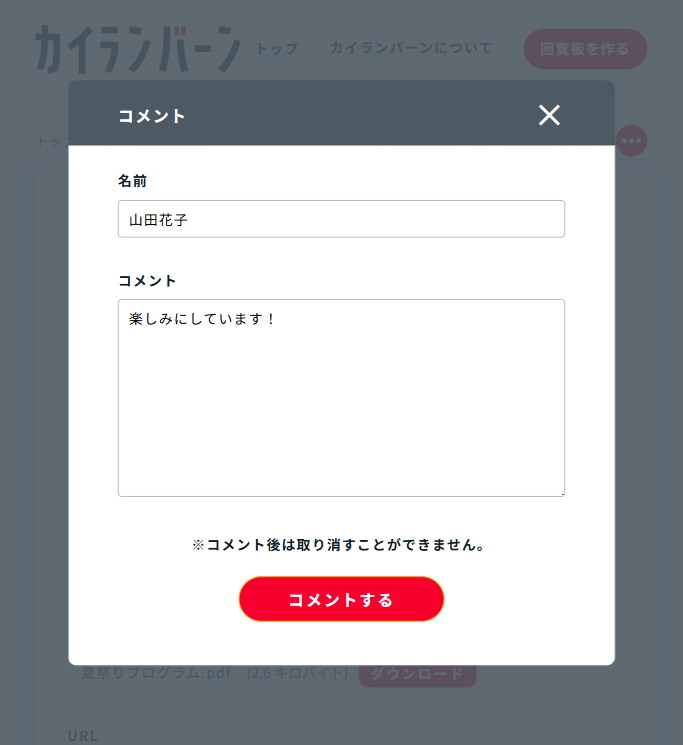The height and width of the screenshot is (745, 683).
Task: Select the トップ breadcrumb link
Action: (x=50, y=141)
